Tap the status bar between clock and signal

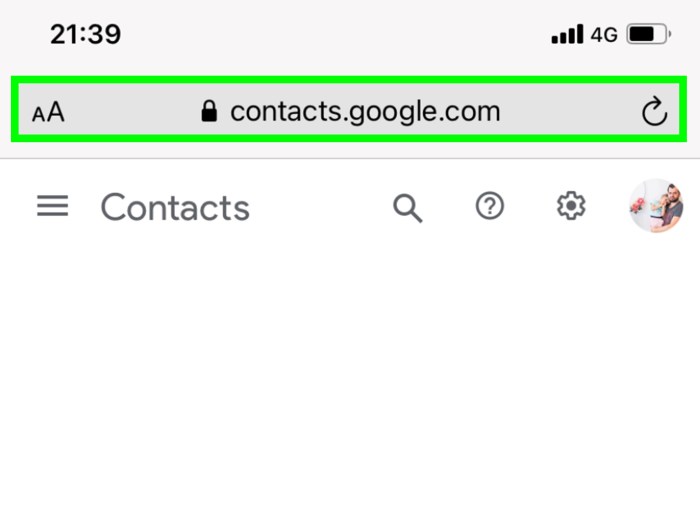330,35
